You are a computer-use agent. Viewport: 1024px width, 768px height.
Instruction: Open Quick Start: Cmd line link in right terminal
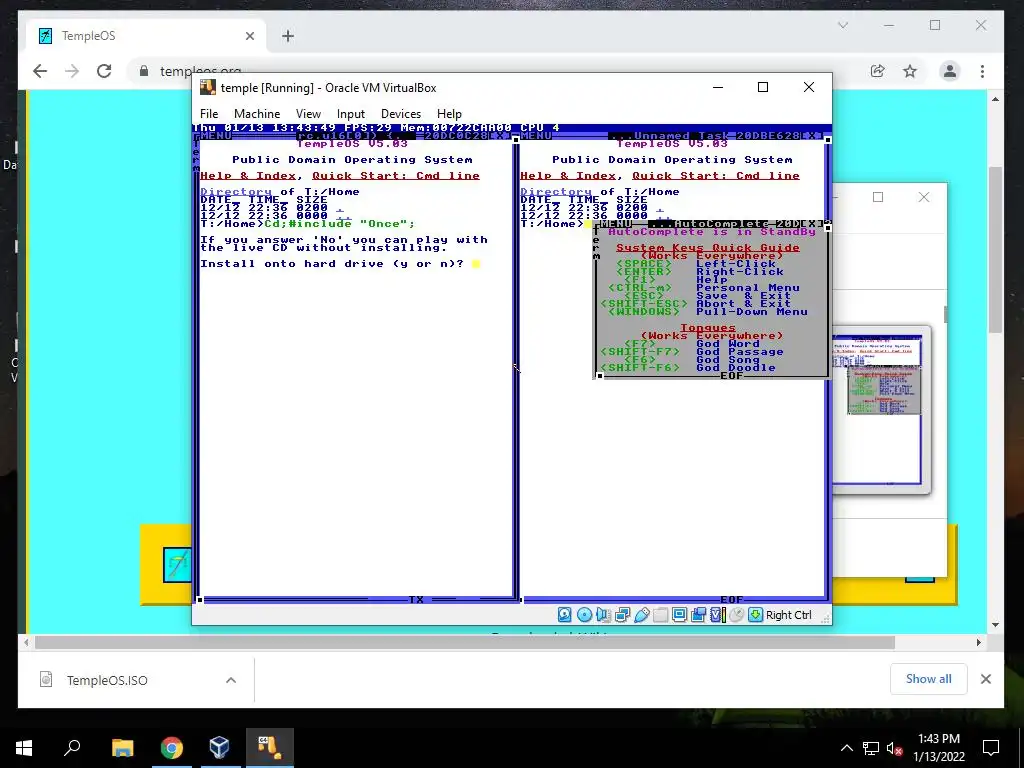[x=716, y=176]
